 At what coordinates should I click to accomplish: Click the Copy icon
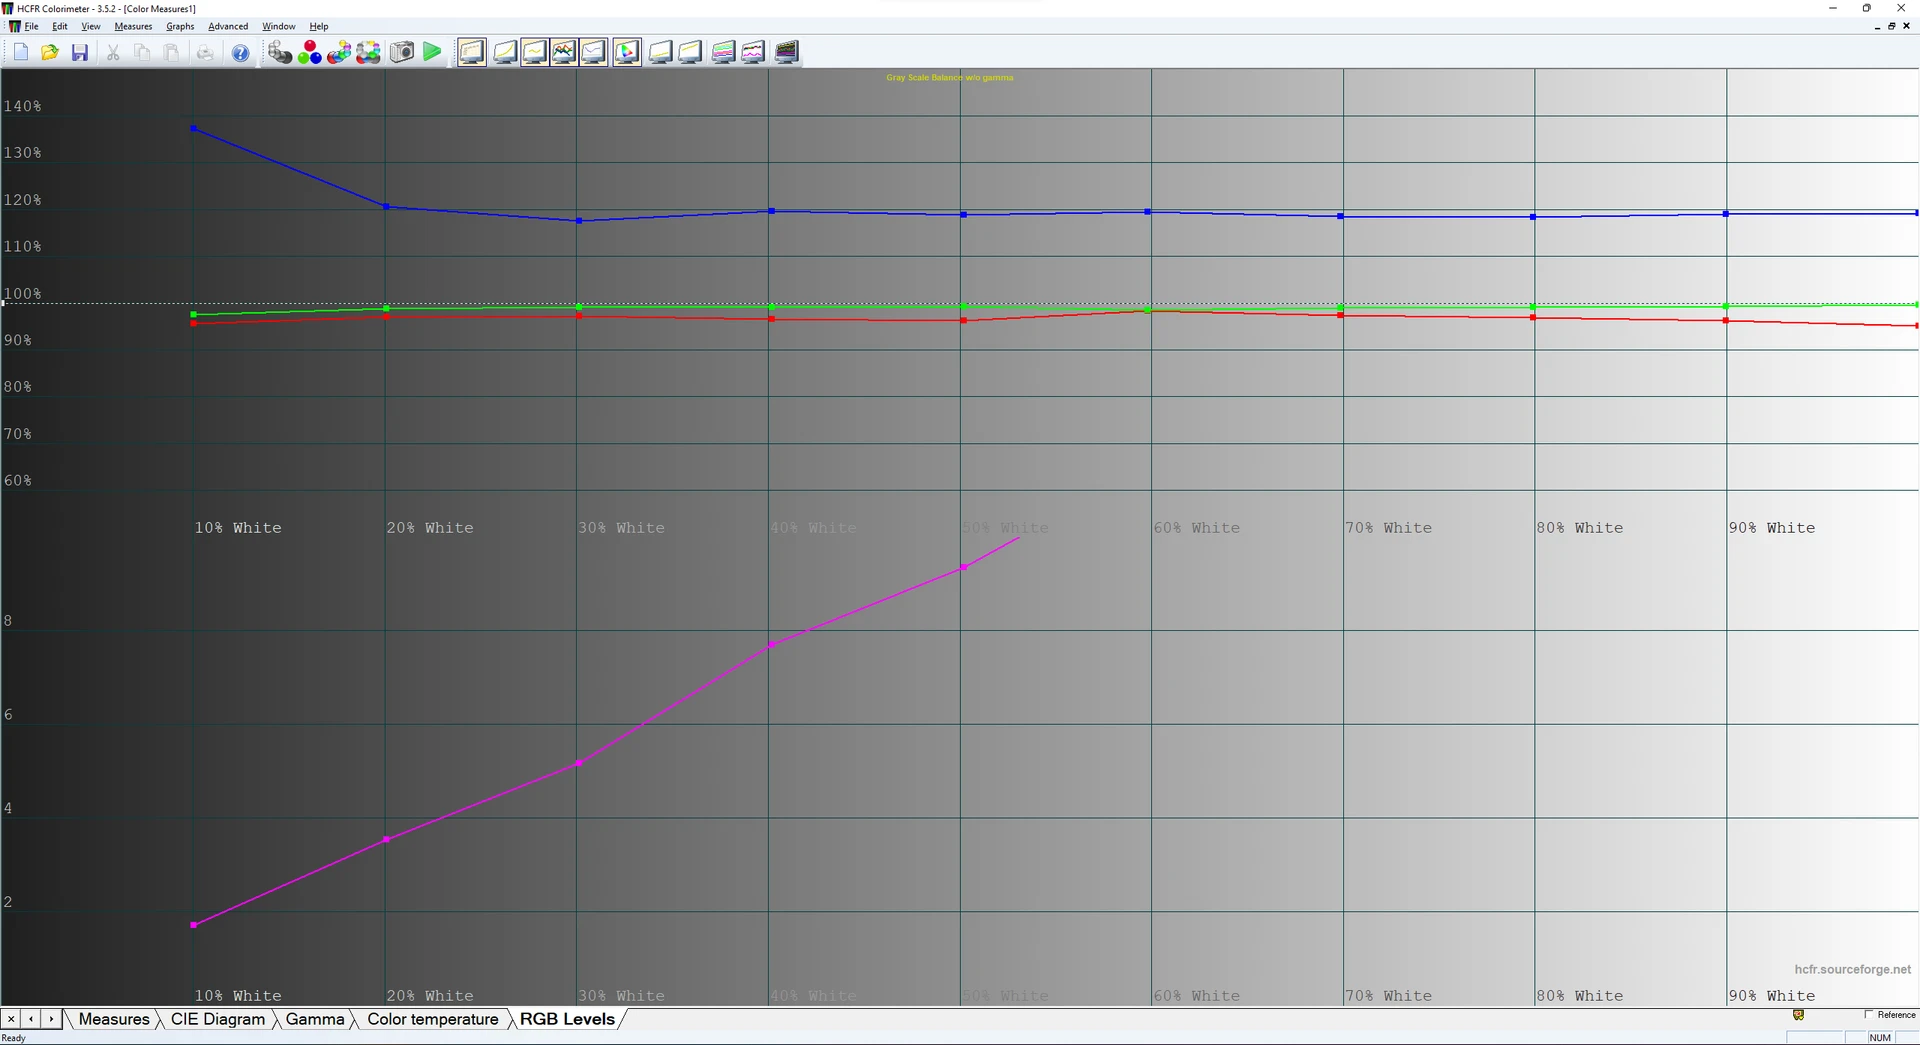142,52
